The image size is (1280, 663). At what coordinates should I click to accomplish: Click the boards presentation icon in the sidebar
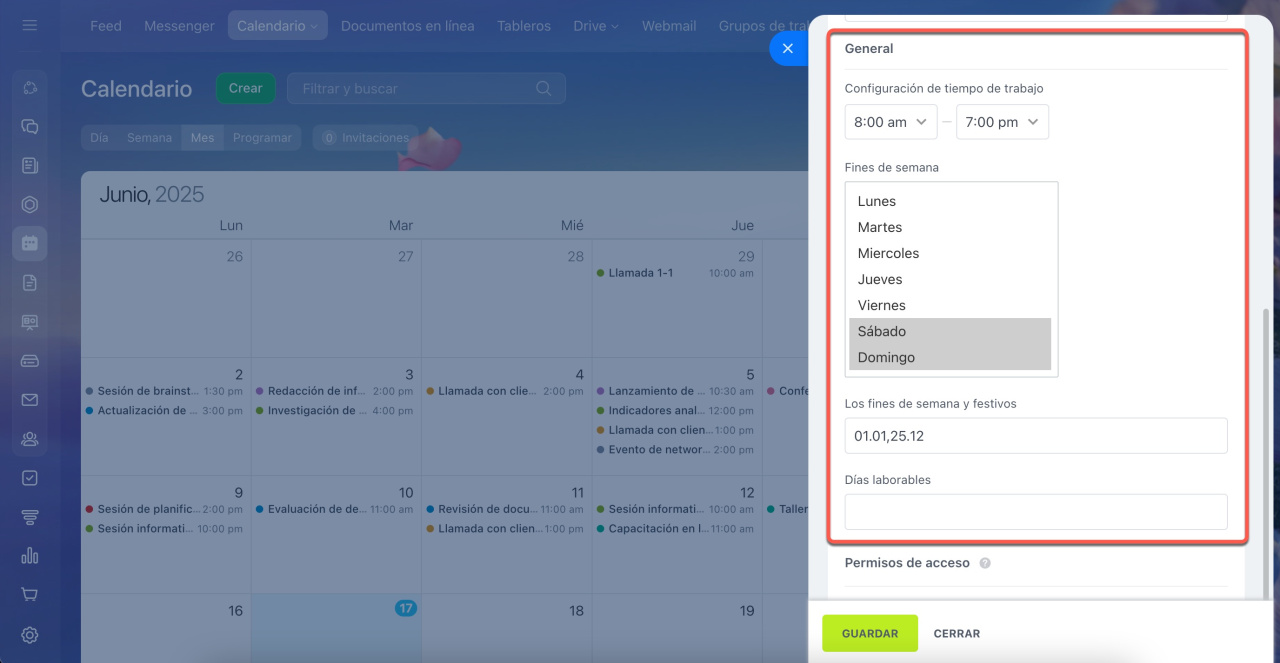pyautogui.click(x=30, y=322)
